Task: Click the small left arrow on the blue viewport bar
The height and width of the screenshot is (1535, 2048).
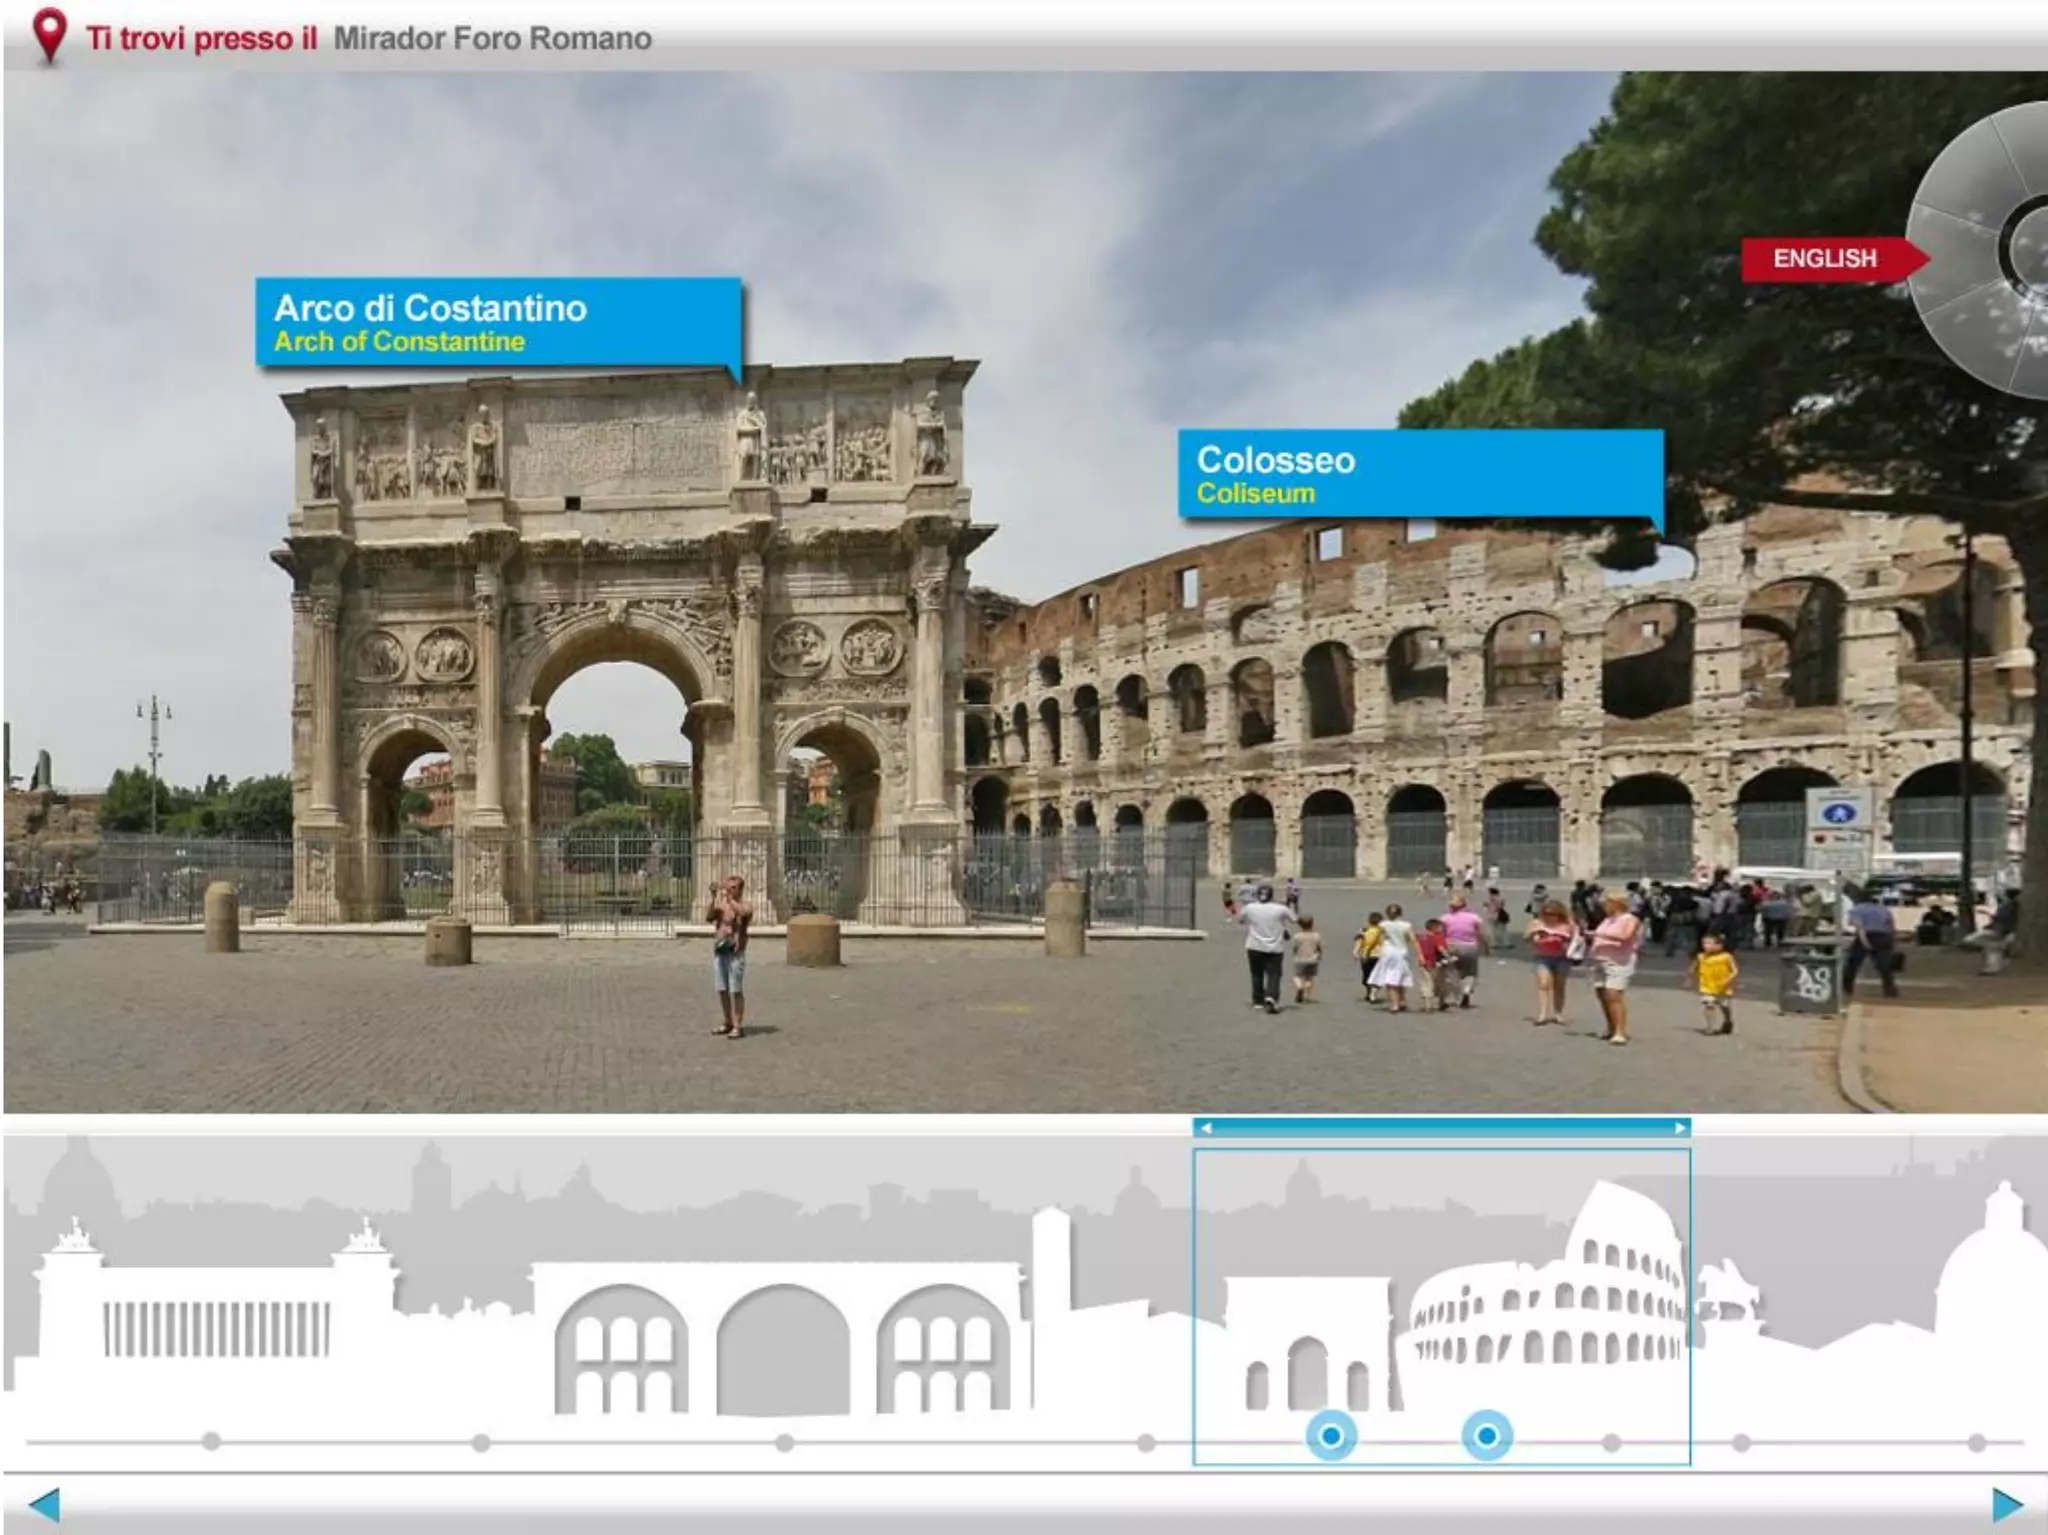Action: pos(1206,1128)
